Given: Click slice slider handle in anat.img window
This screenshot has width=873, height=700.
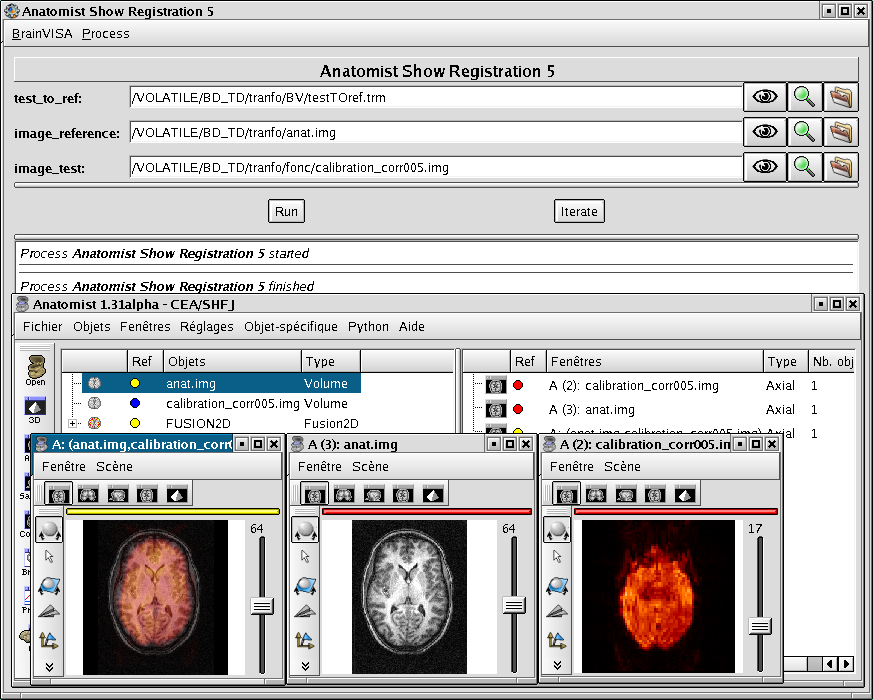Looking at the screenshot, I should (514, 605).
